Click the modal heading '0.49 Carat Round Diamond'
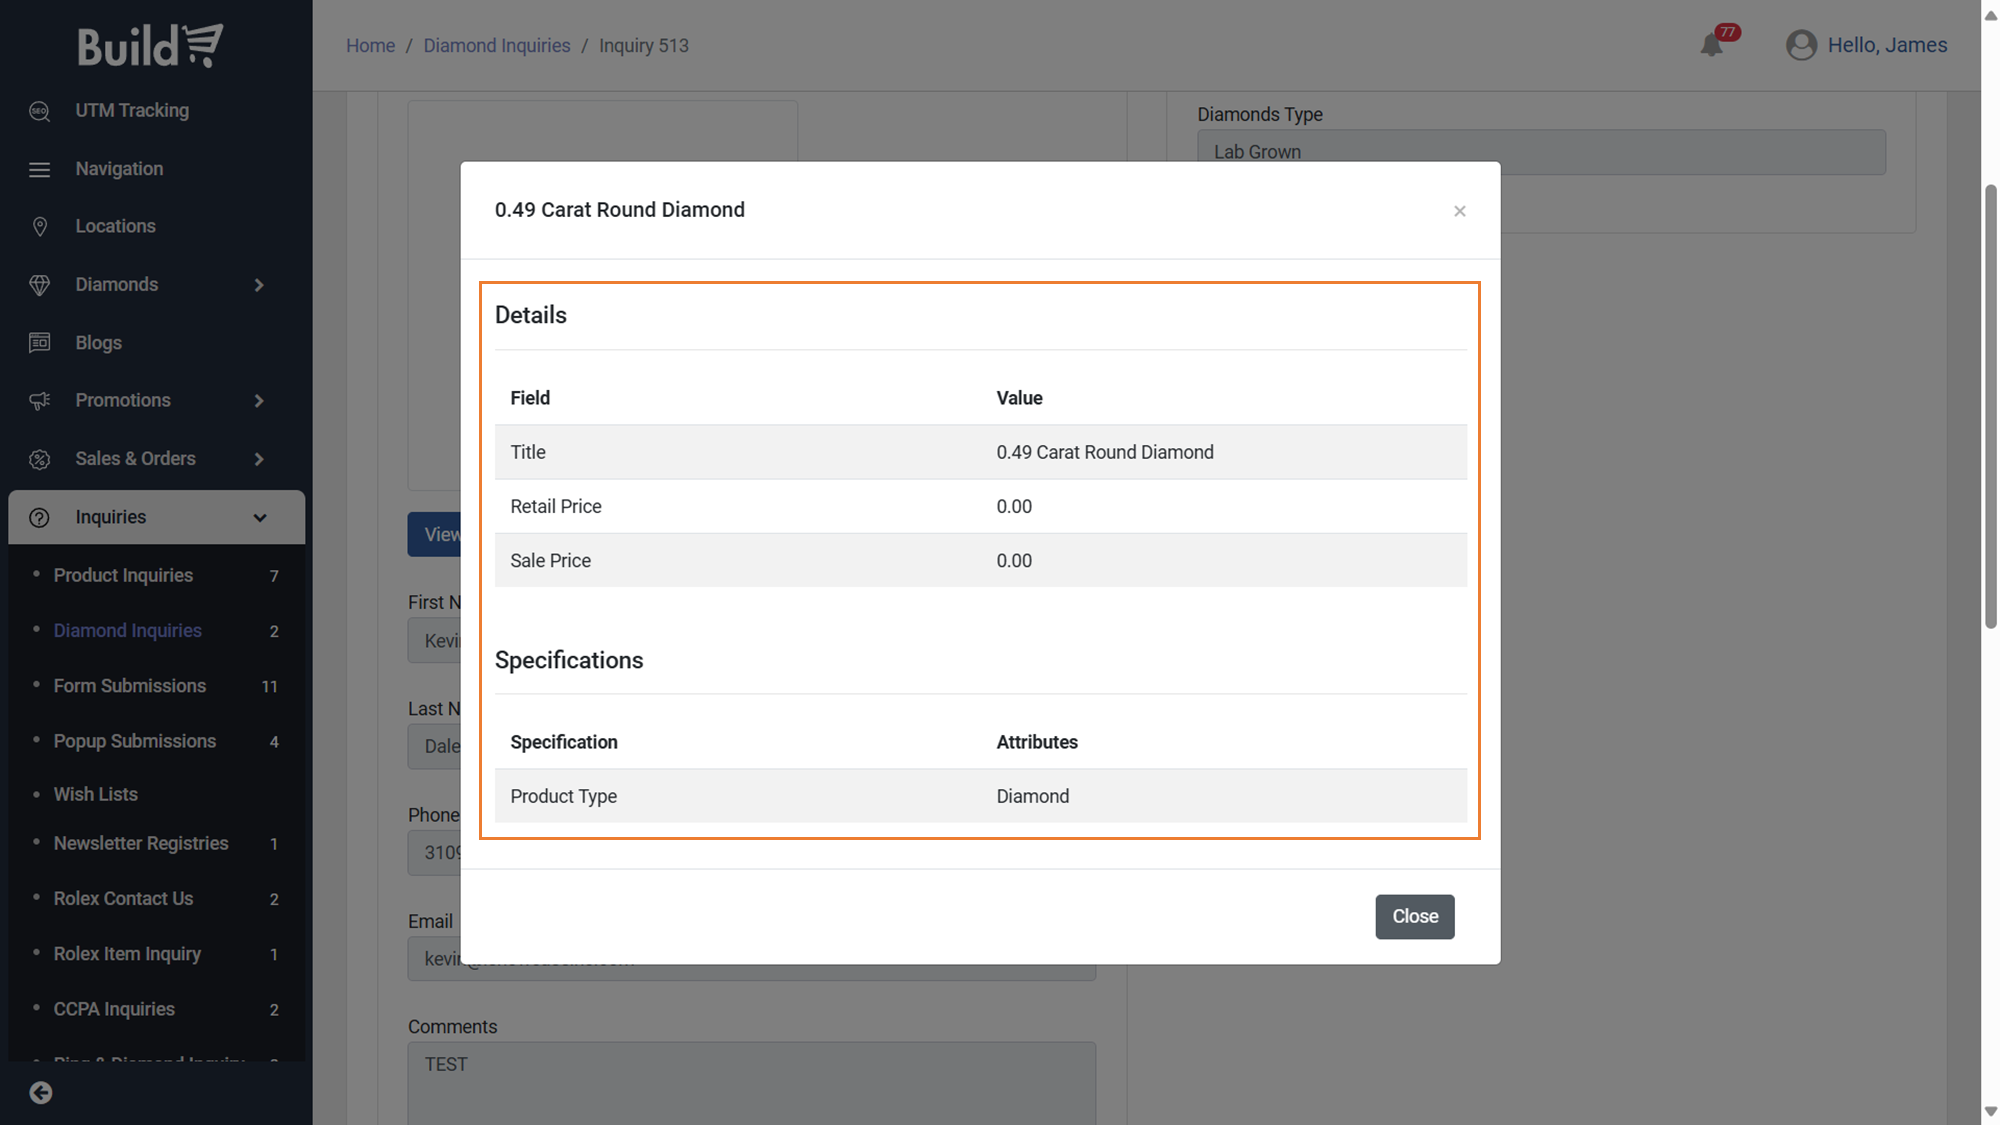2000x1125 pixels. click(619, 210)
